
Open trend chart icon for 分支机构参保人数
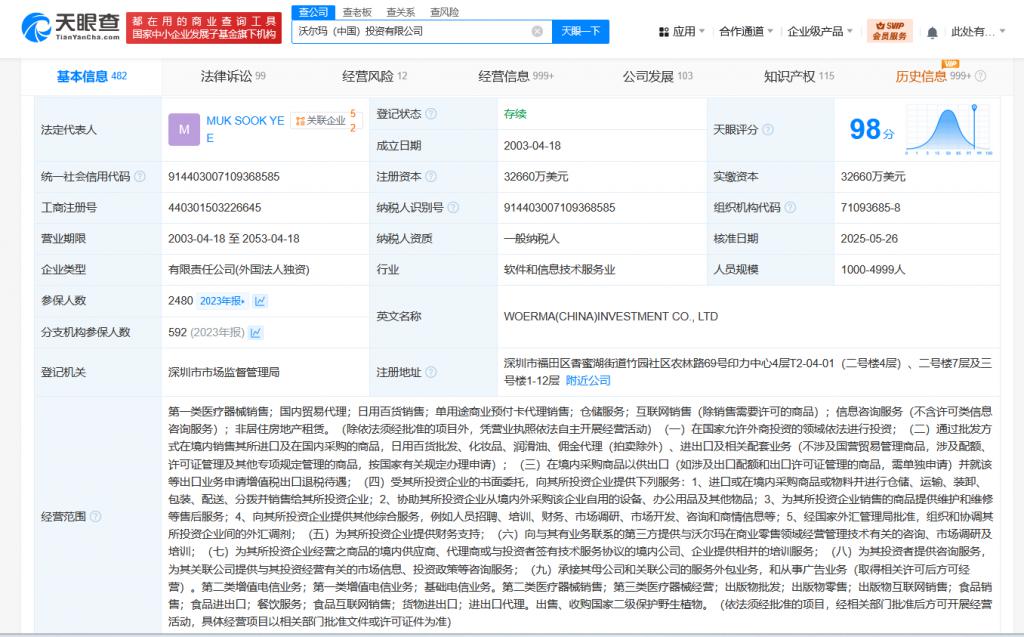(x=255, y=333)
